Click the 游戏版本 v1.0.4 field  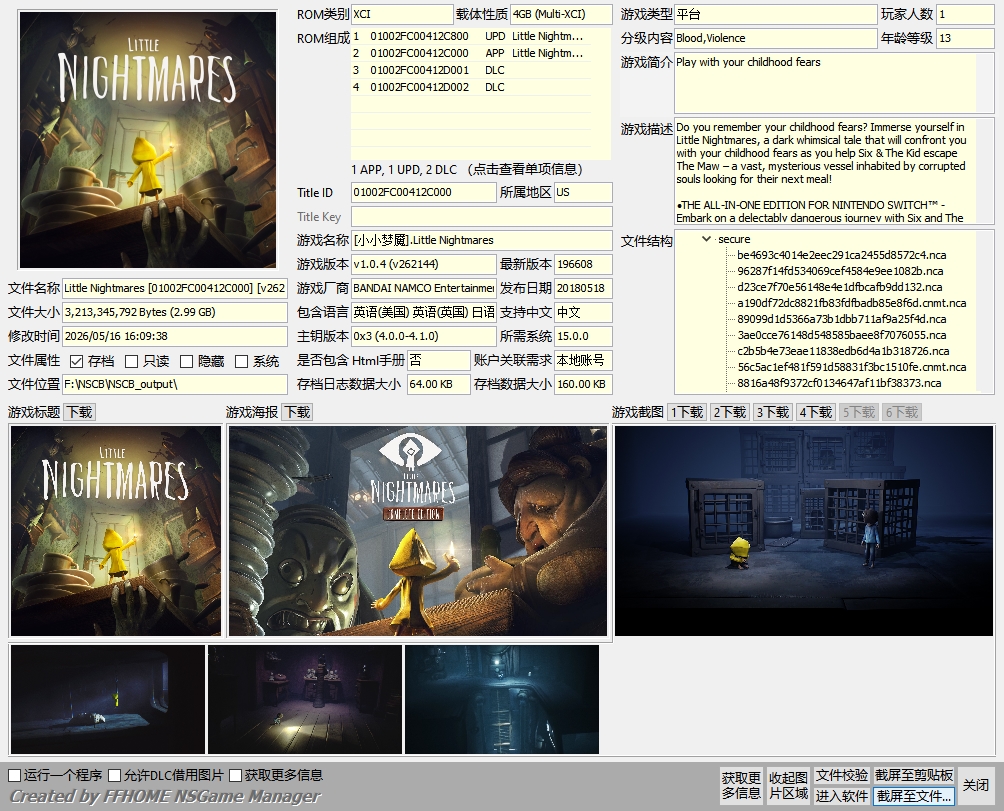coord(423,264)
